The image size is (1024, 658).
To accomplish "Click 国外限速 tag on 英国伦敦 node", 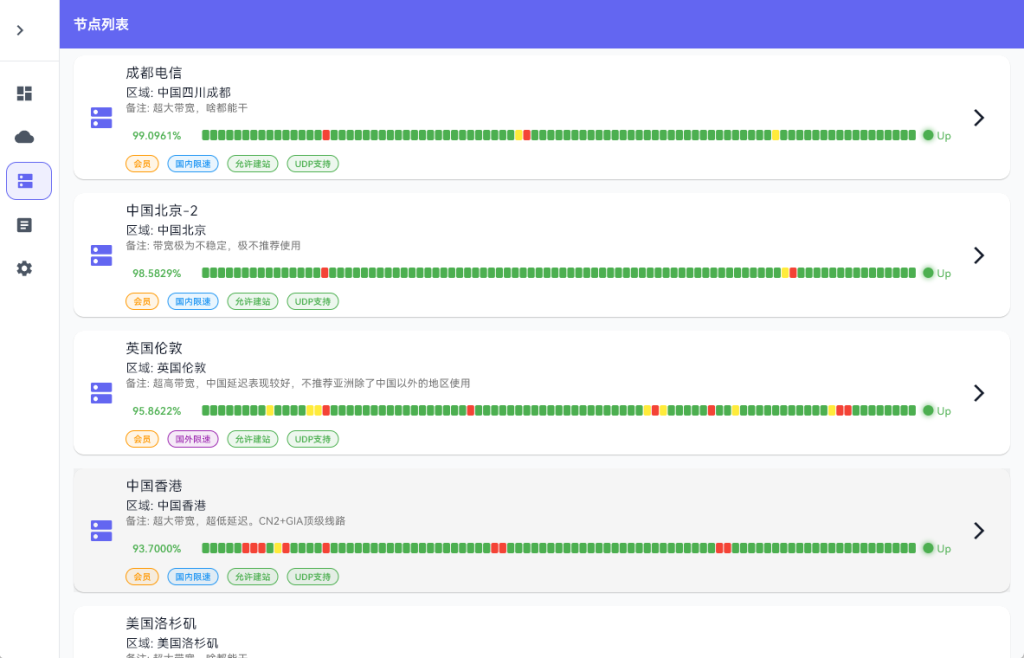I will (x=192, y=439).
